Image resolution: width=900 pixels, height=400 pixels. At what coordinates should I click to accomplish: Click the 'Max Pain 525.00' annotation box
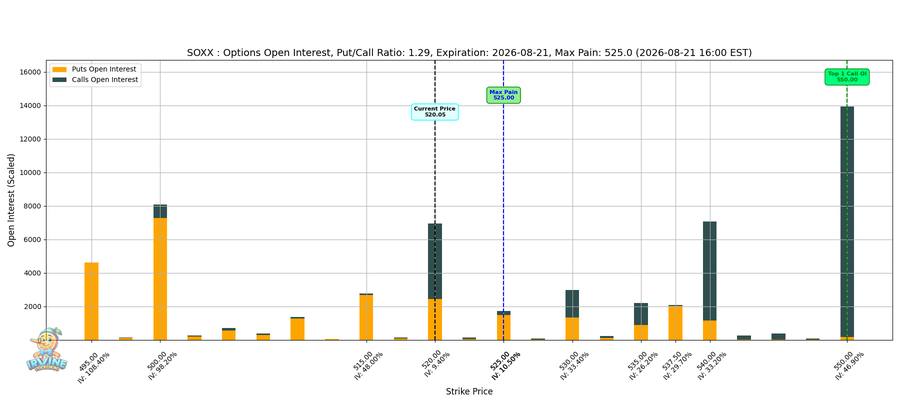coord(503,95)
